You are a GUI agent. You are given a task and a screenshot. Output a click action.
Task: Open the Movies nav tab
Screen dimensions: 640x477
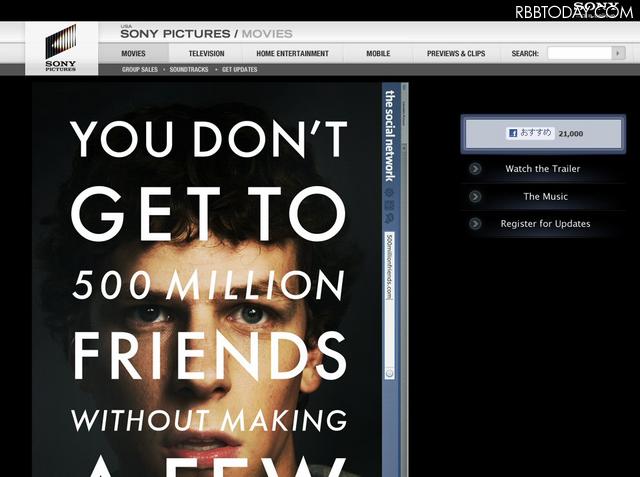pyautogui.click(x=133, y=53)
